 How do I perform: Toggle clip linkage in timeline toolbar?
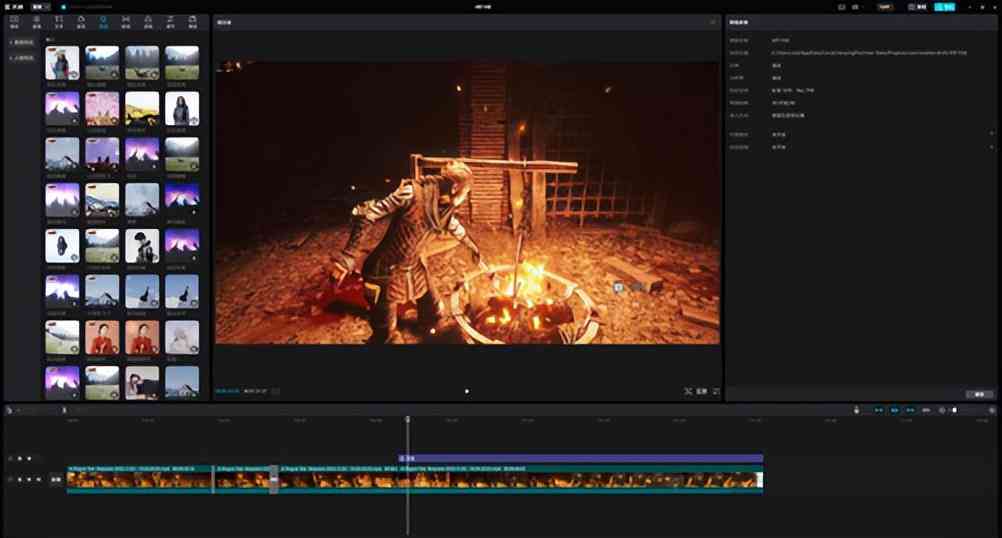coord(910,410)
